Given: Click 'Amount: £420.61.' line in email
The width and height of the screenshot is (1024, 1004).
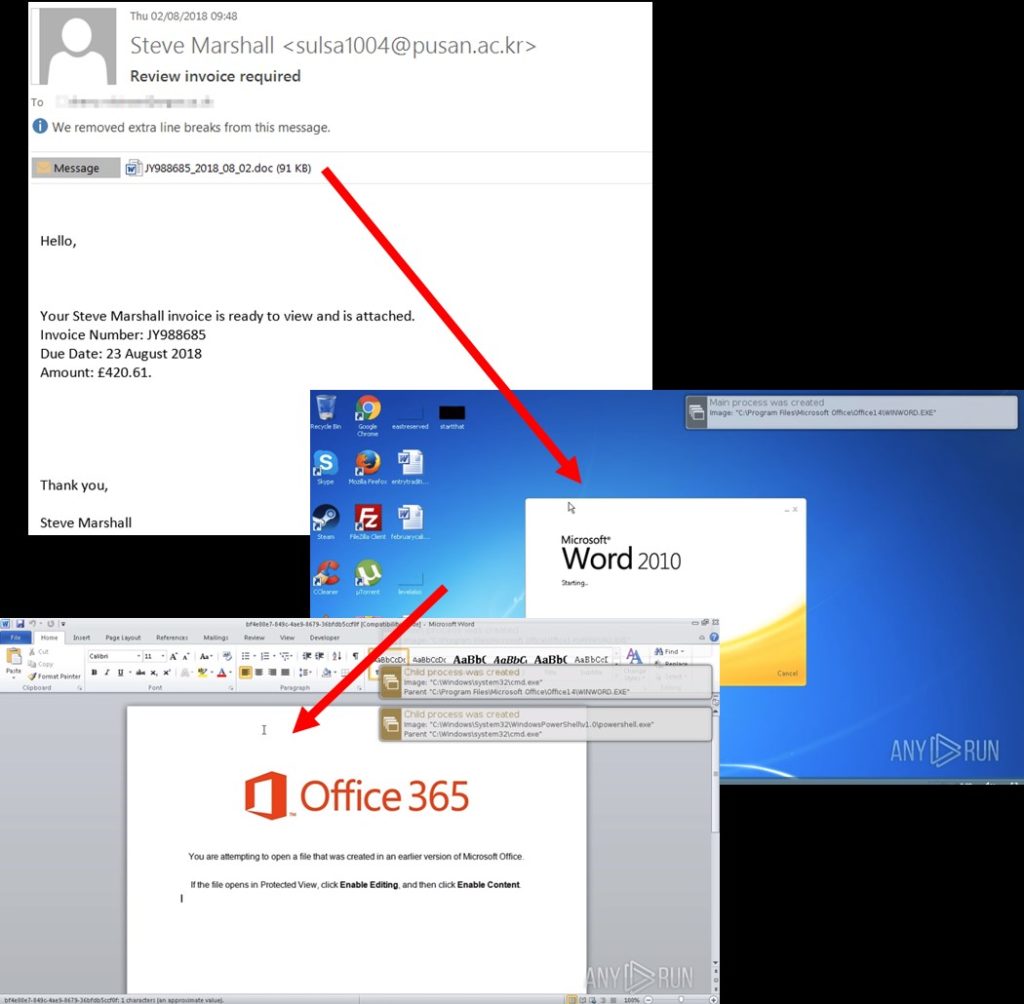Looking at the screenshot, I should click(95, 372).
